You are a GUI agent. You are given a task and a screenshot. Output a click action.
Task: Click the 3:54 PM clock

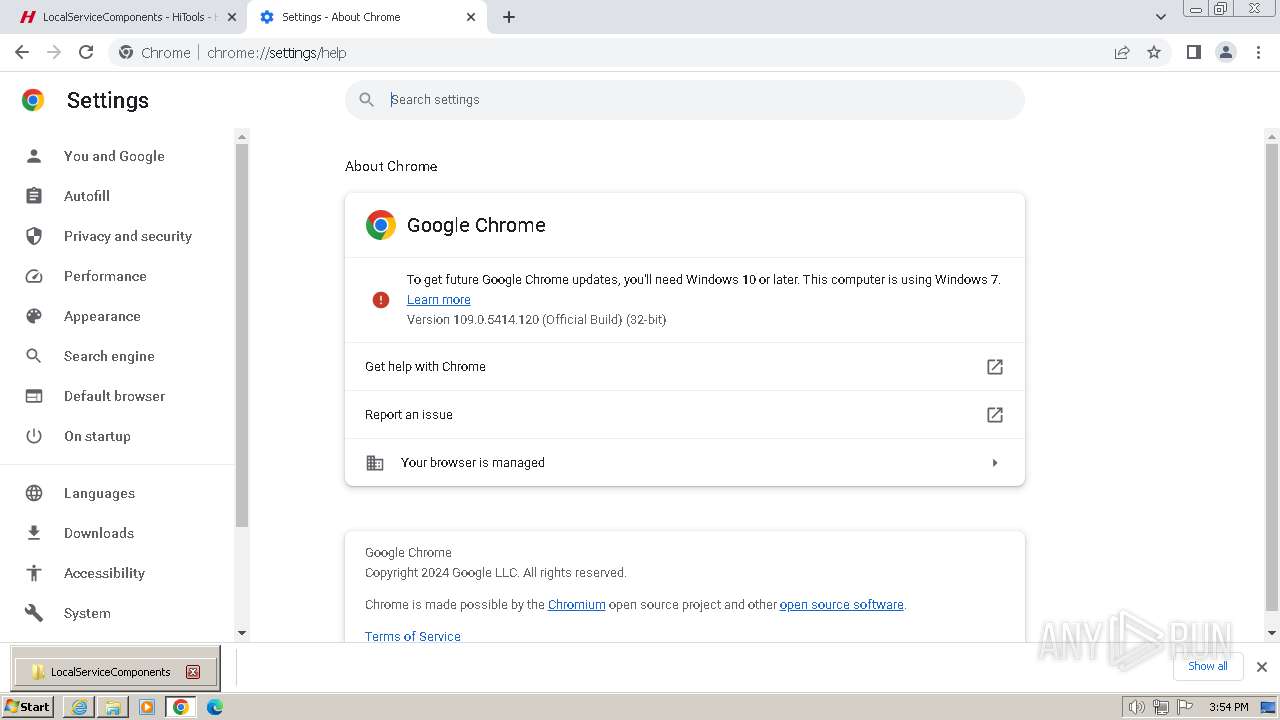click(1228, 707)
